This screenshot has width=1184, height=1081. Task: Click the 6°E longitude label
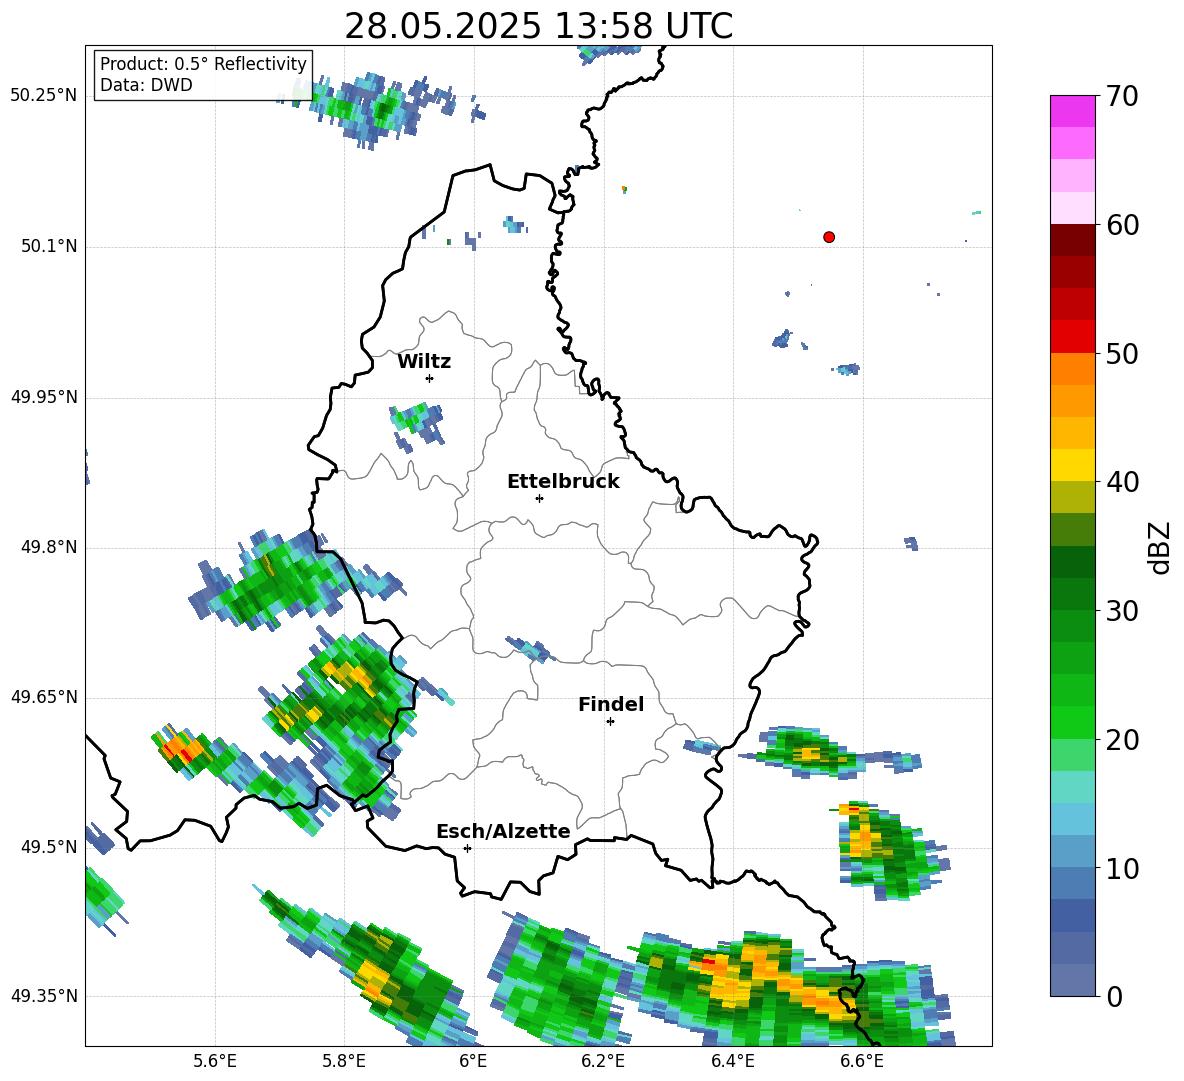[473, 1062]
